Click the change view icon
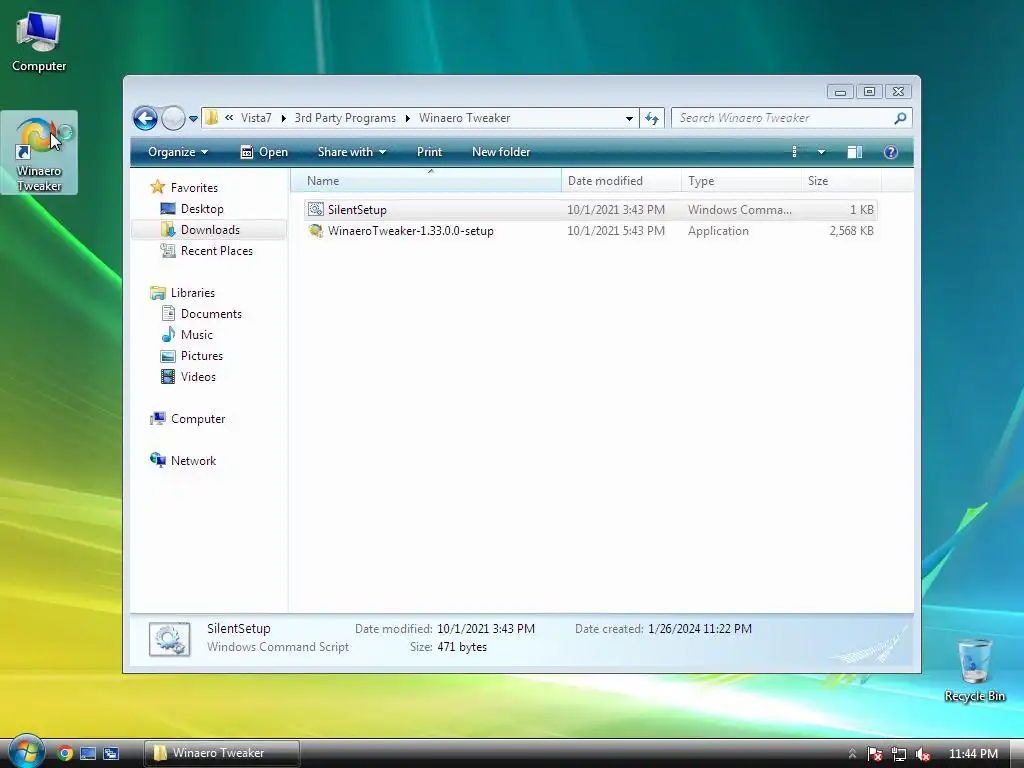 point(794,152)
